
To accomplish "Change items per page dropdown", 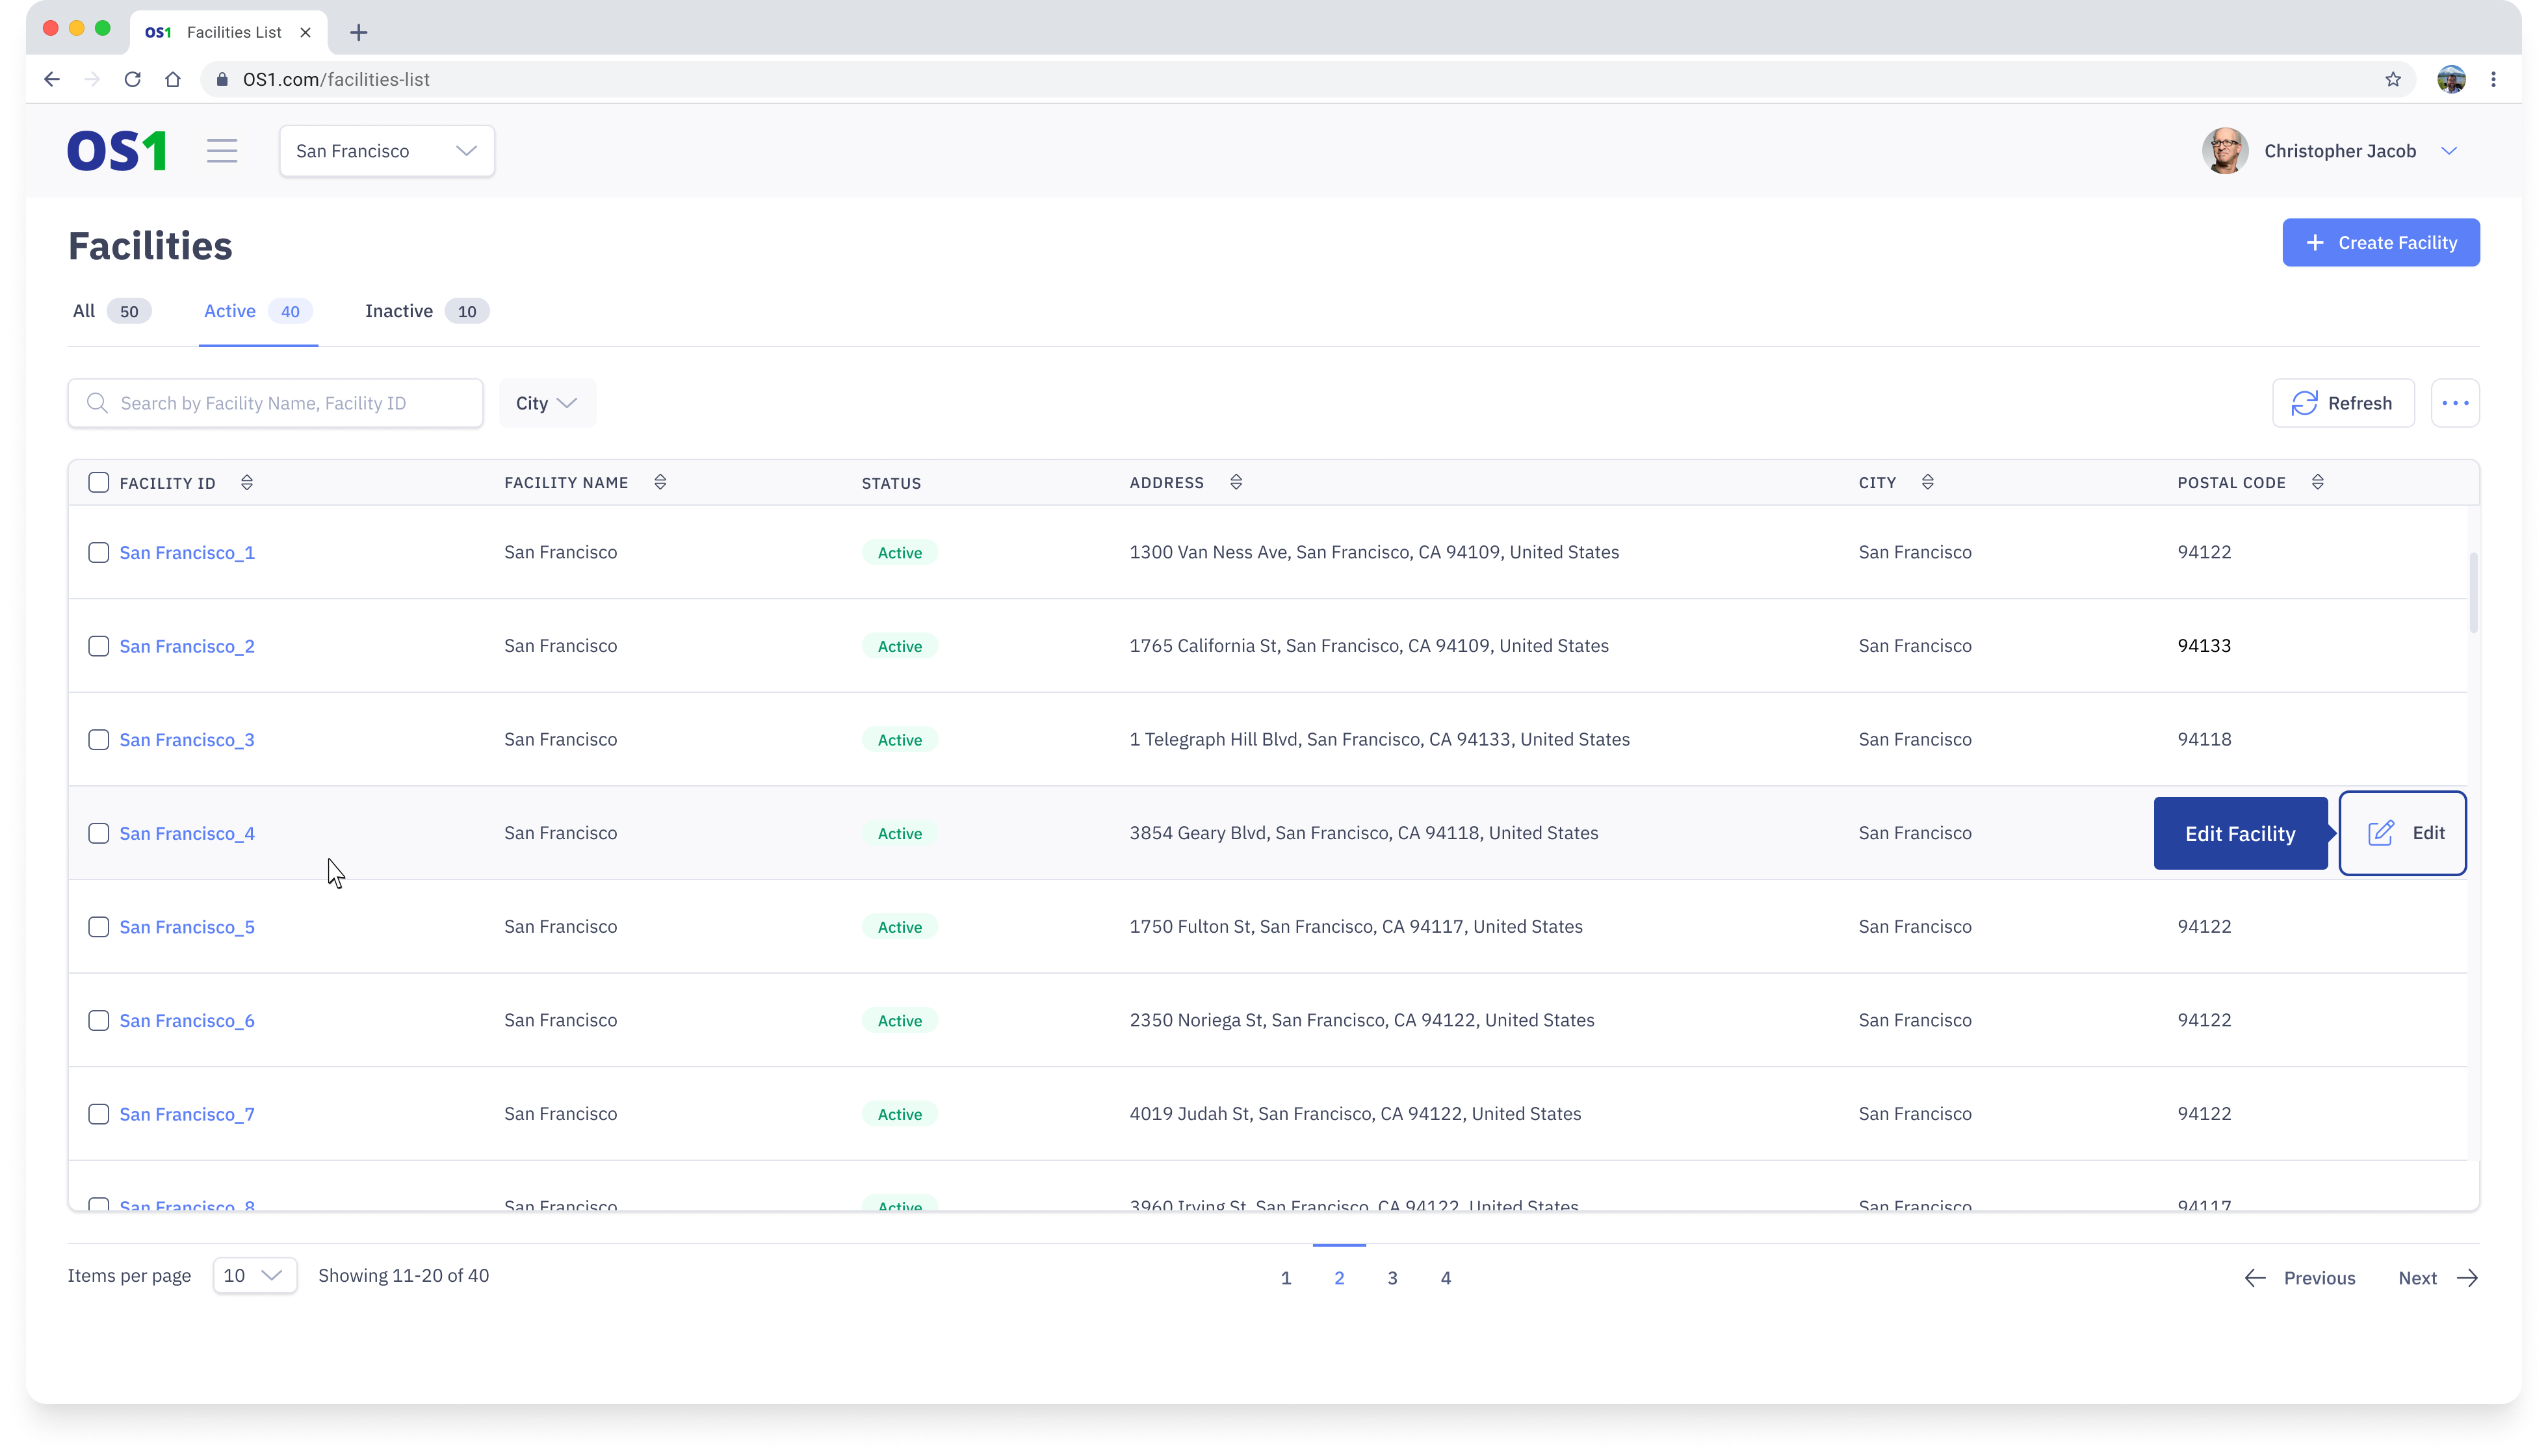I will click(x=254, y=1275).
